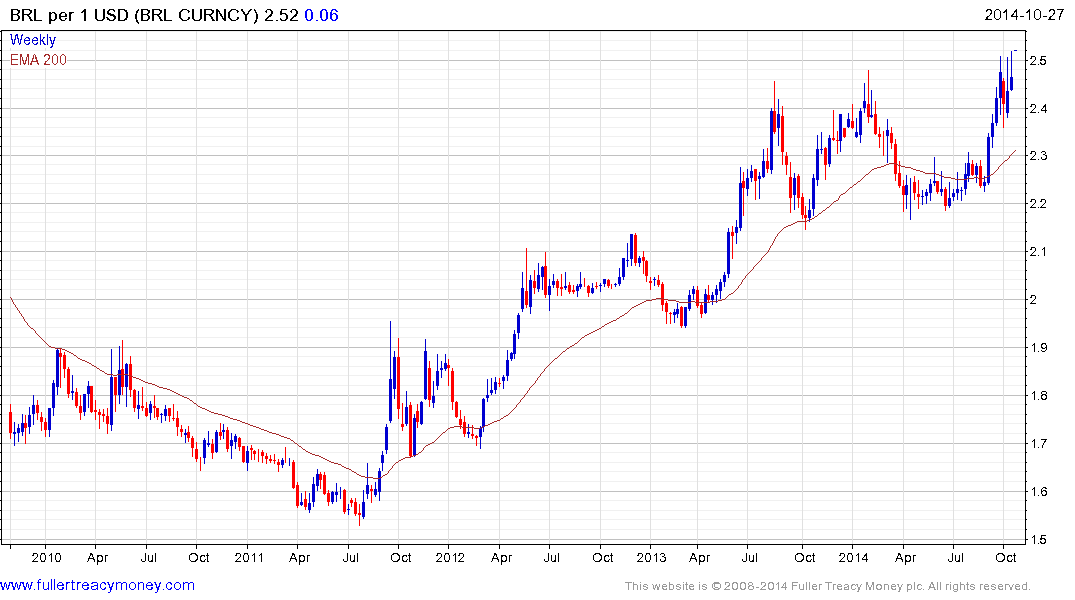1075x600 pixels.
Task: Click the 1.9 price axis label
Action: click(1038, 348)
